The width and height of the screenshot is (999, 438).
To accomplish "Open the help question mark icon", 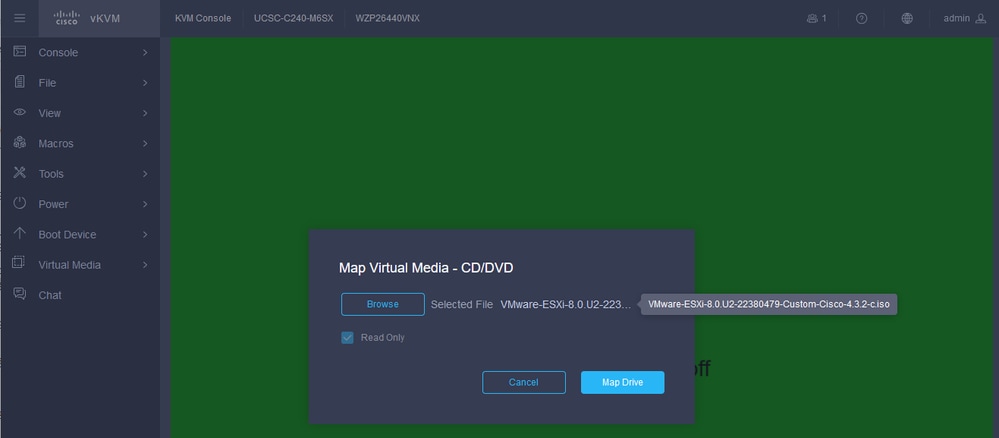I will pos(861,18).
